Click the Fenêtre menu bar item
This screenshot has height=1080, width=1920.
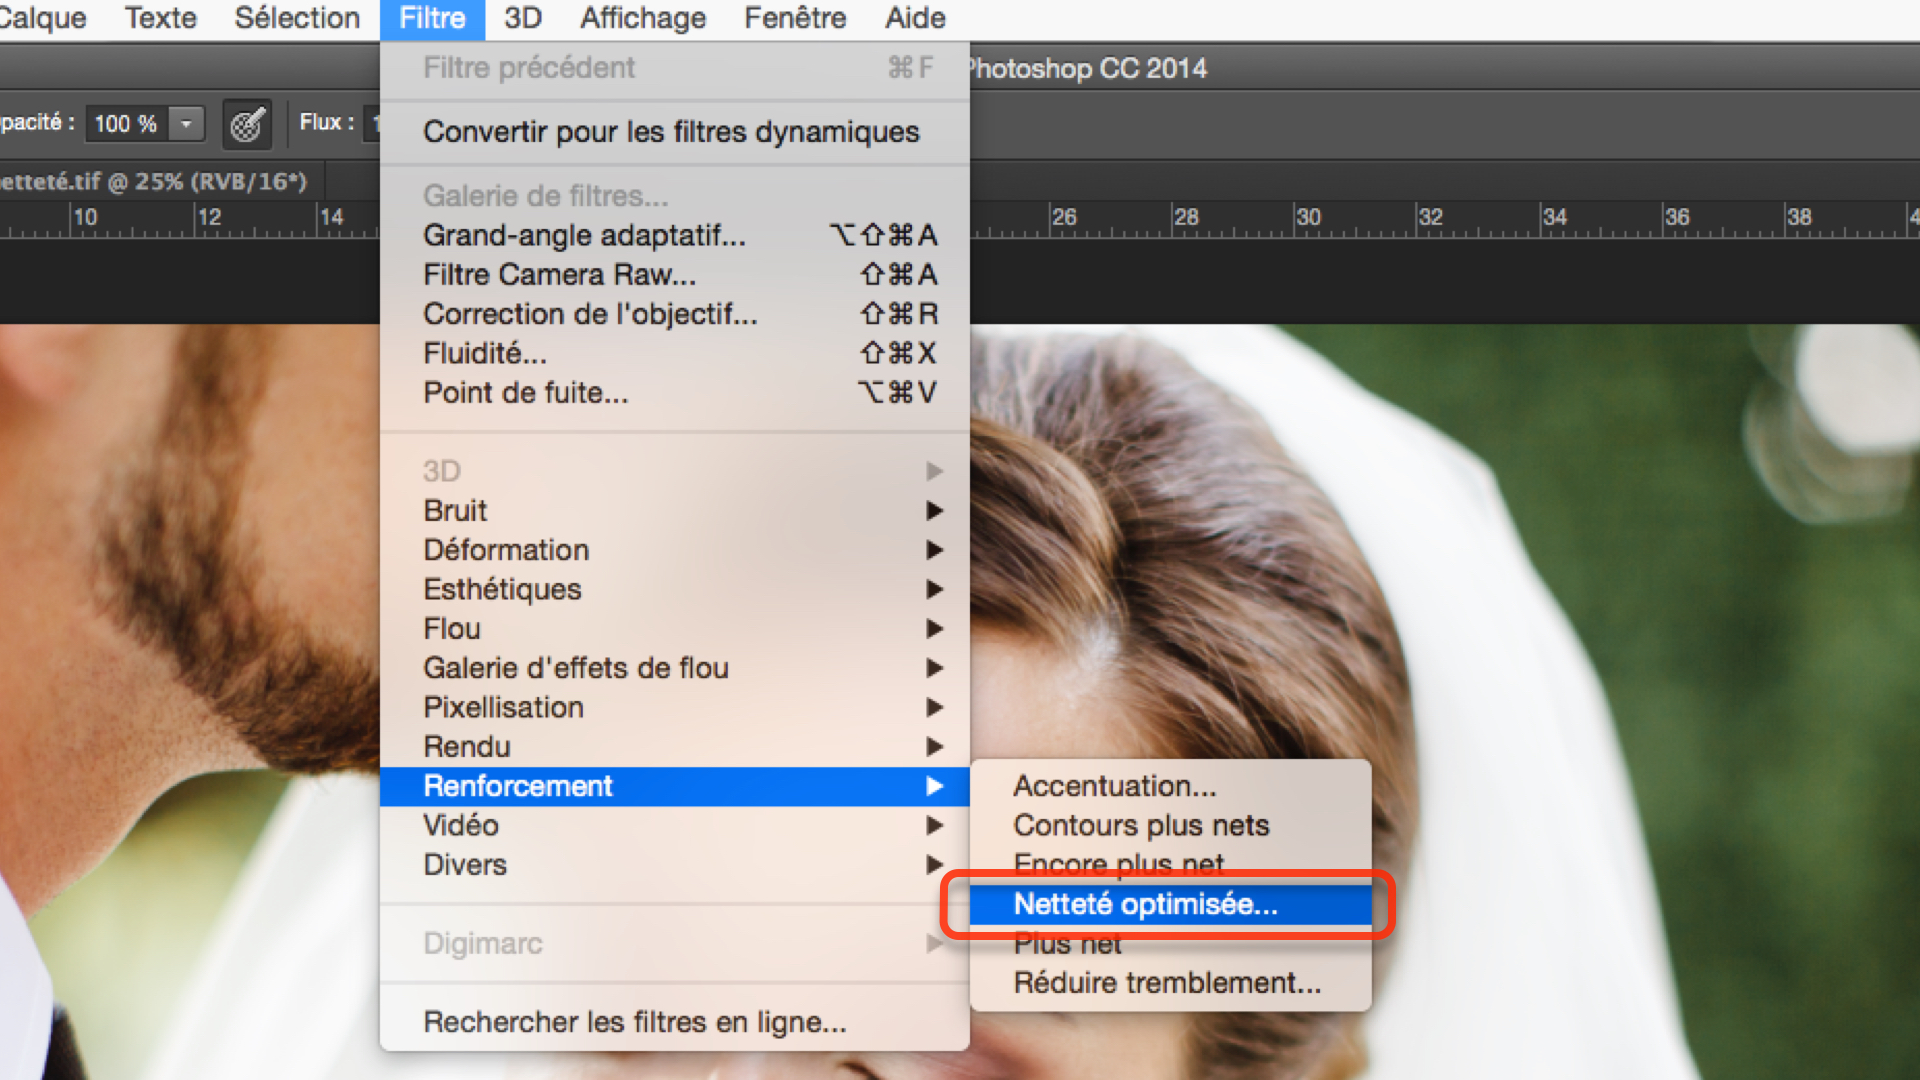(795, 18)
